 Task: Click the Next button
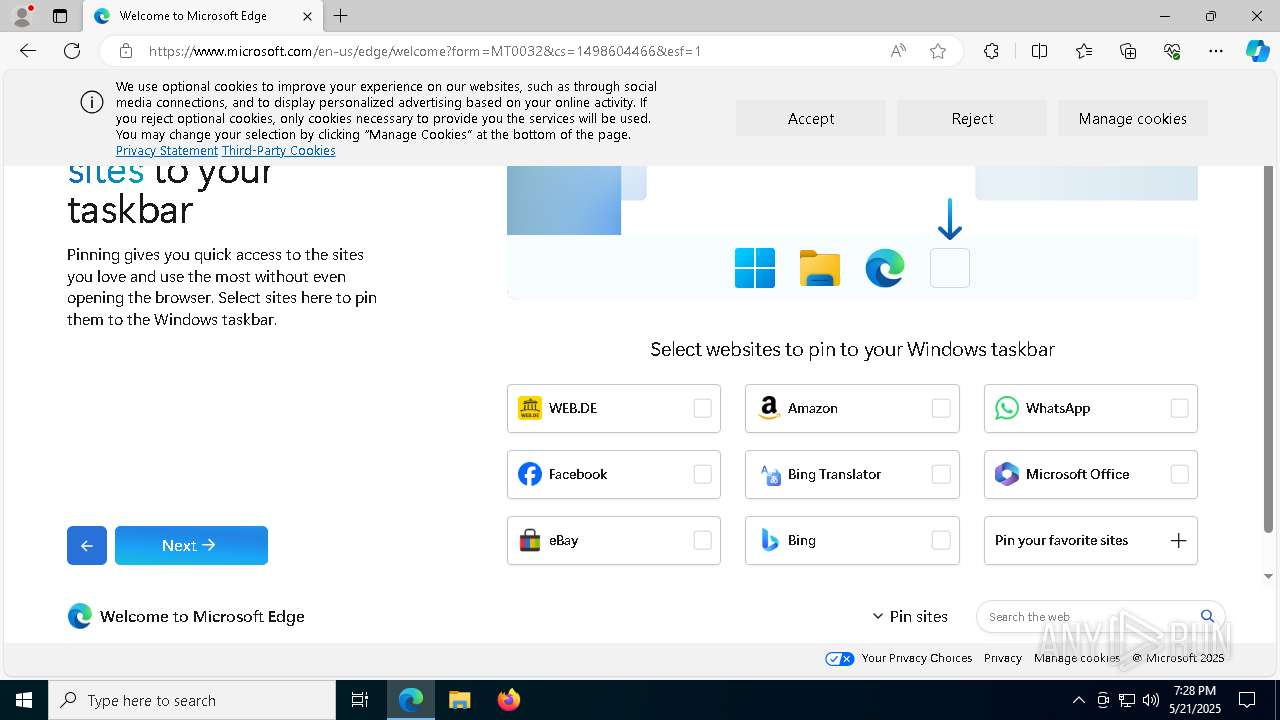click(x=191, y=545)
